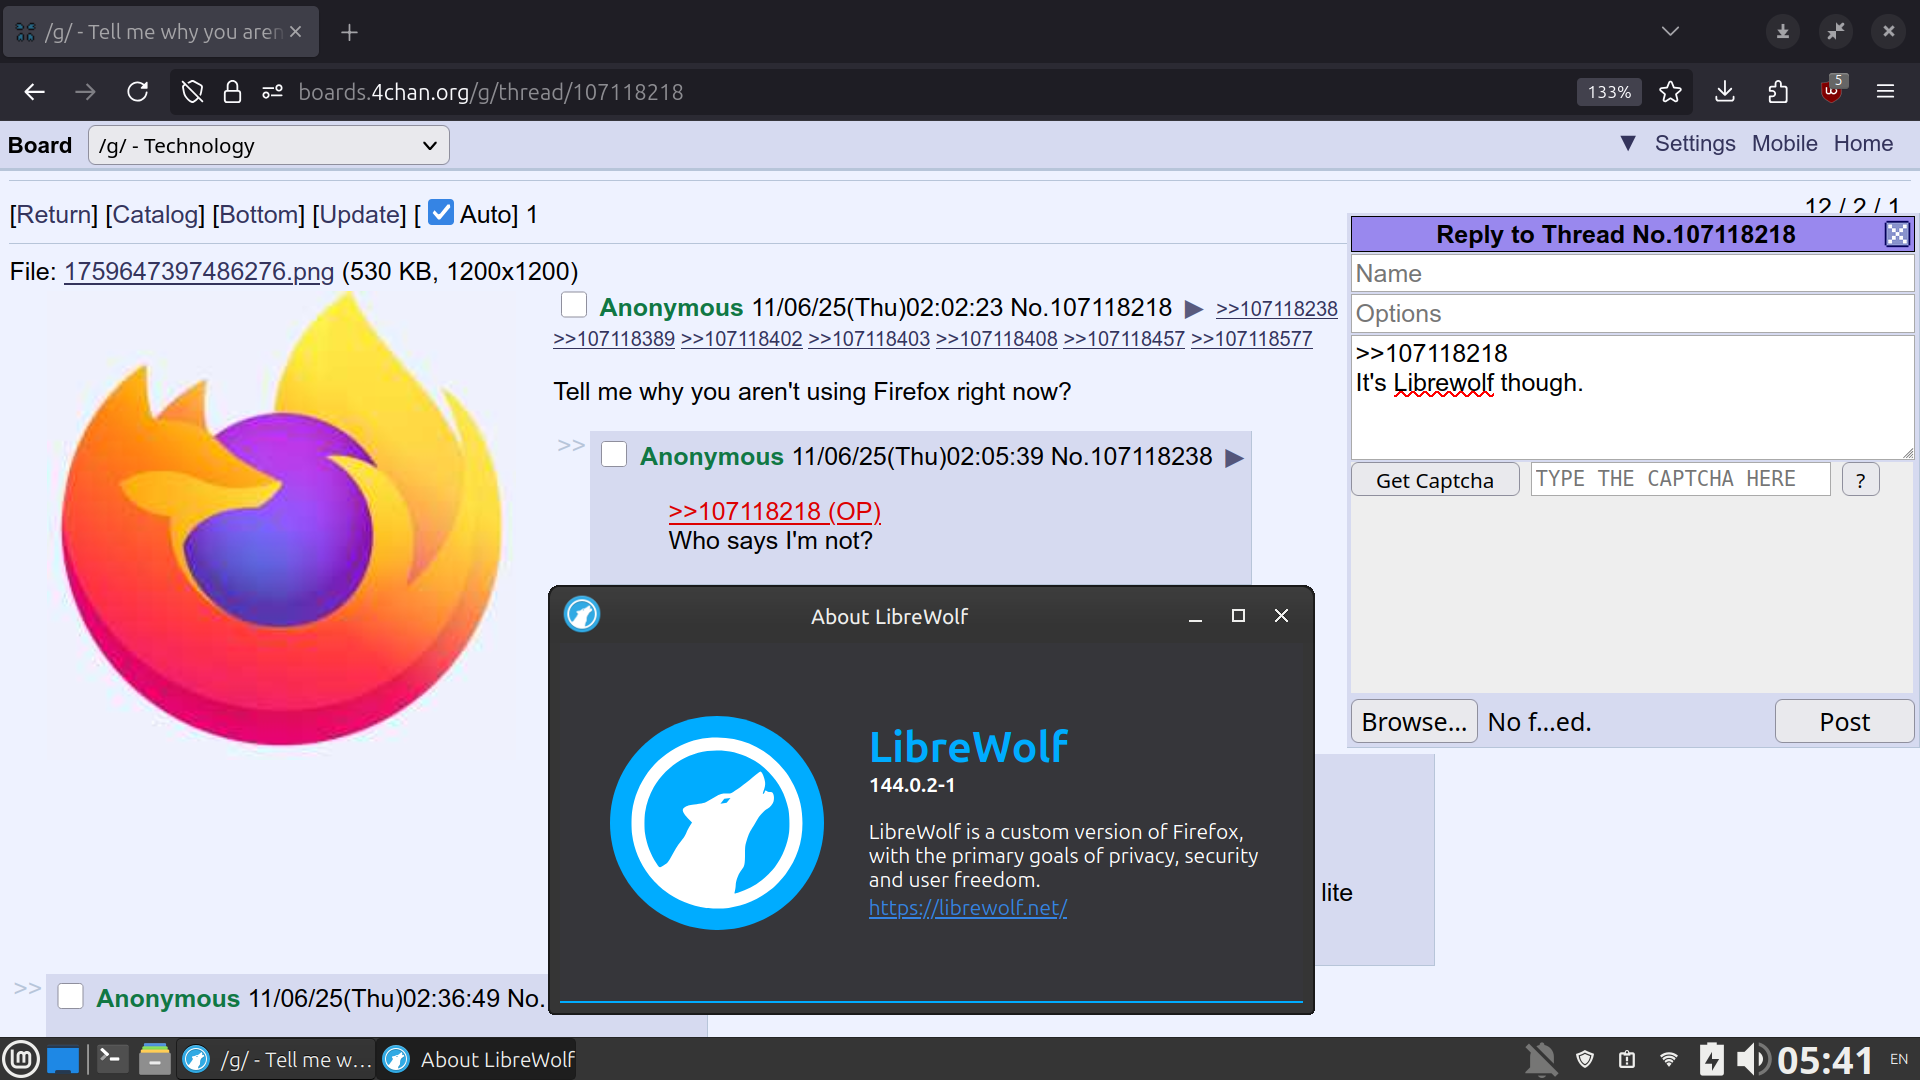This screenshot has width=1920, height=1080.
Task: Expand the post menu arrow on No.107118238
Action: coord(1234,458)
